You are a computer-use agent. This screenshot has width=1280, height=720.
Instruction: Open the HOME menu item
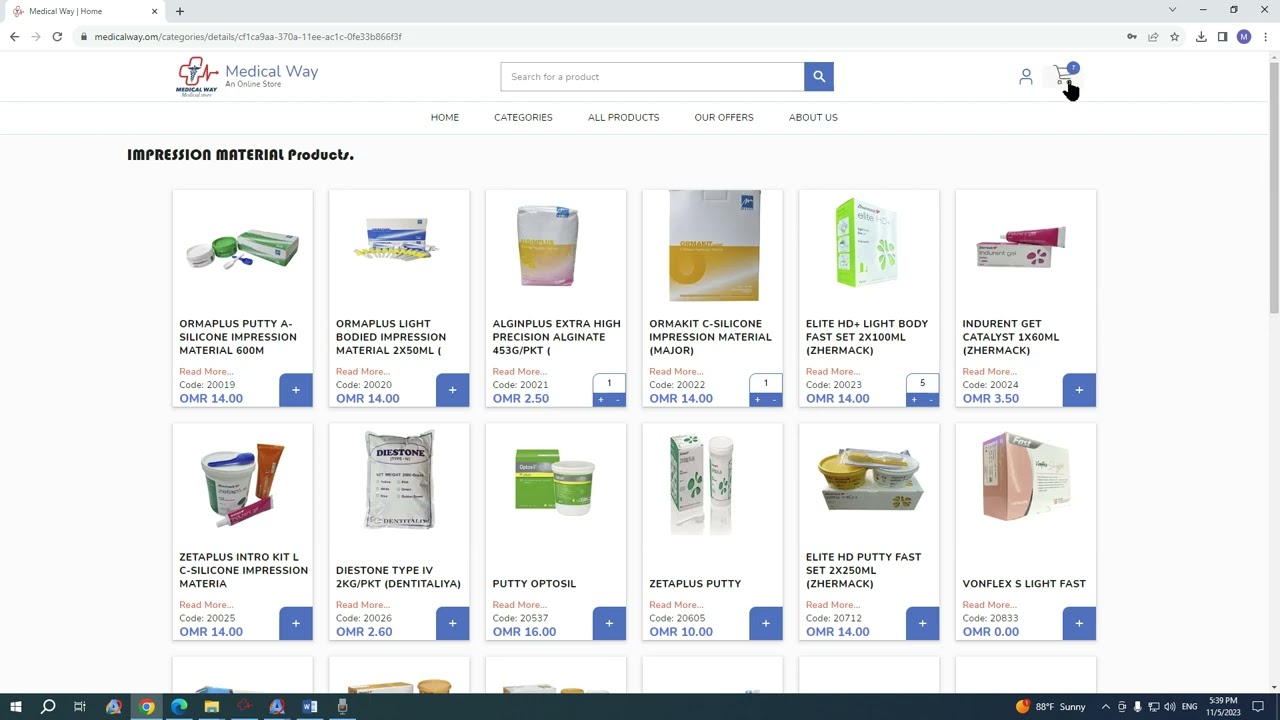click(445, 117)
